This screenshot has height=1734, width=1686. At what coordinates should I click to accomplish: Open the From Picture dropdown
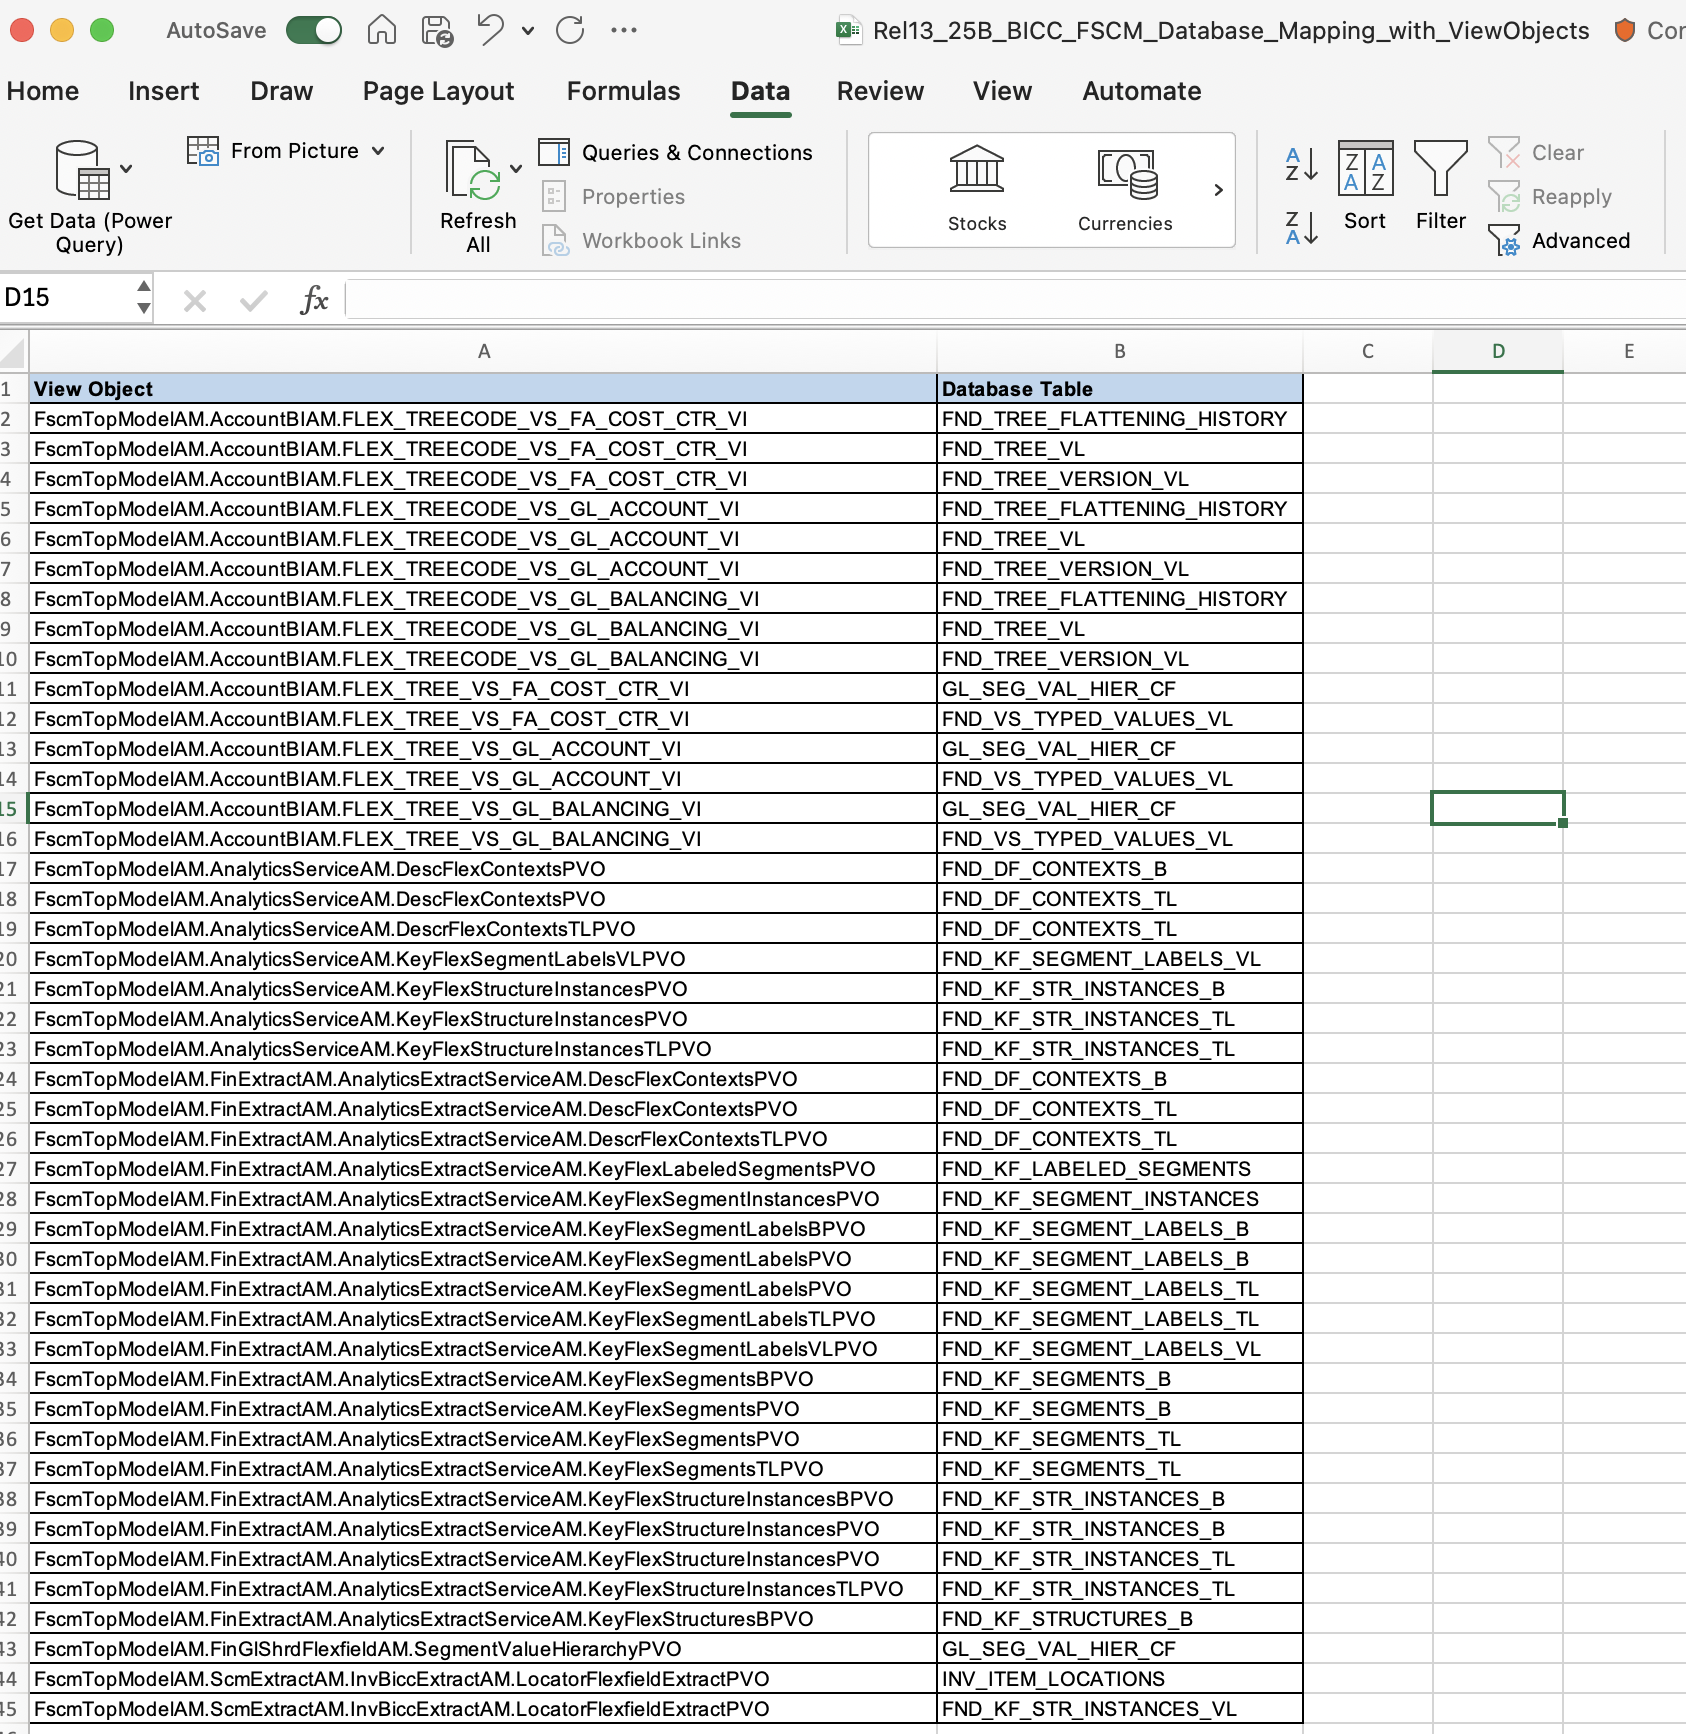pyautogui.click(x=378, y=151)
